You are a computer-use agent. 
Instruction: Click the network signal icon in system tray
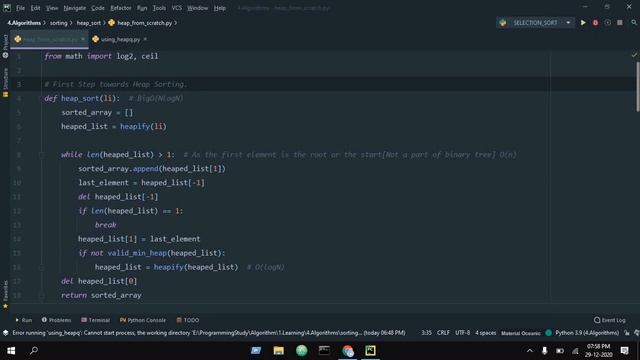tap(576, 351)
